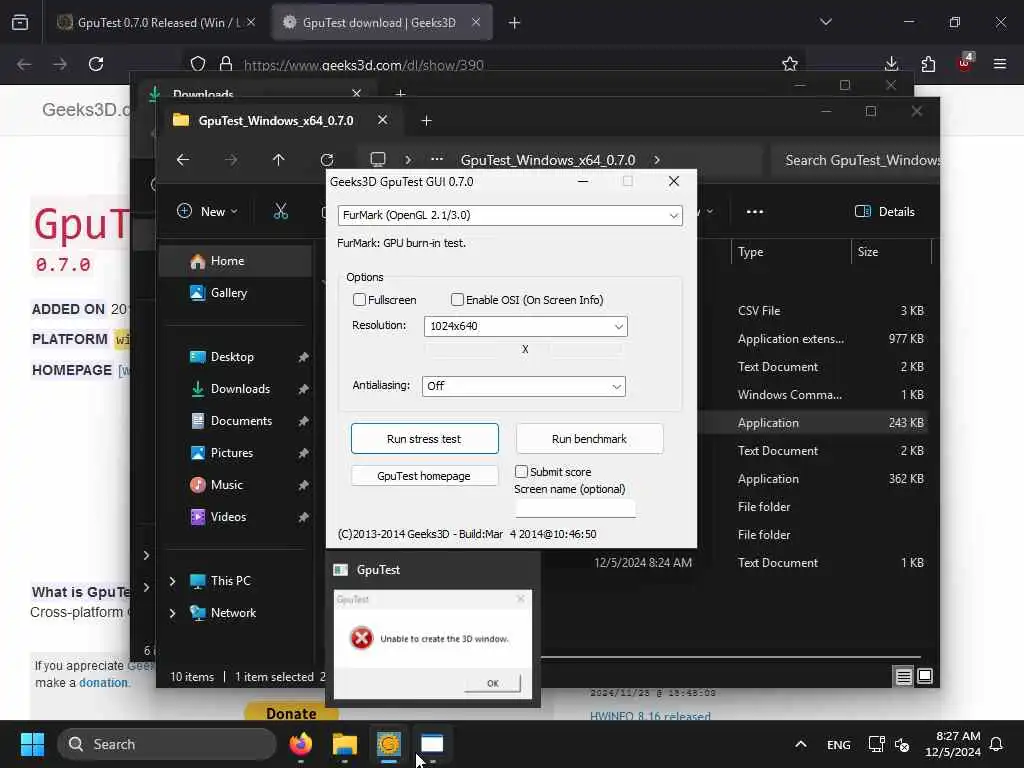1024x768 pixels.
Task: Click the Cut scissors icon in File Explorer
Action: tap(280, 211)
